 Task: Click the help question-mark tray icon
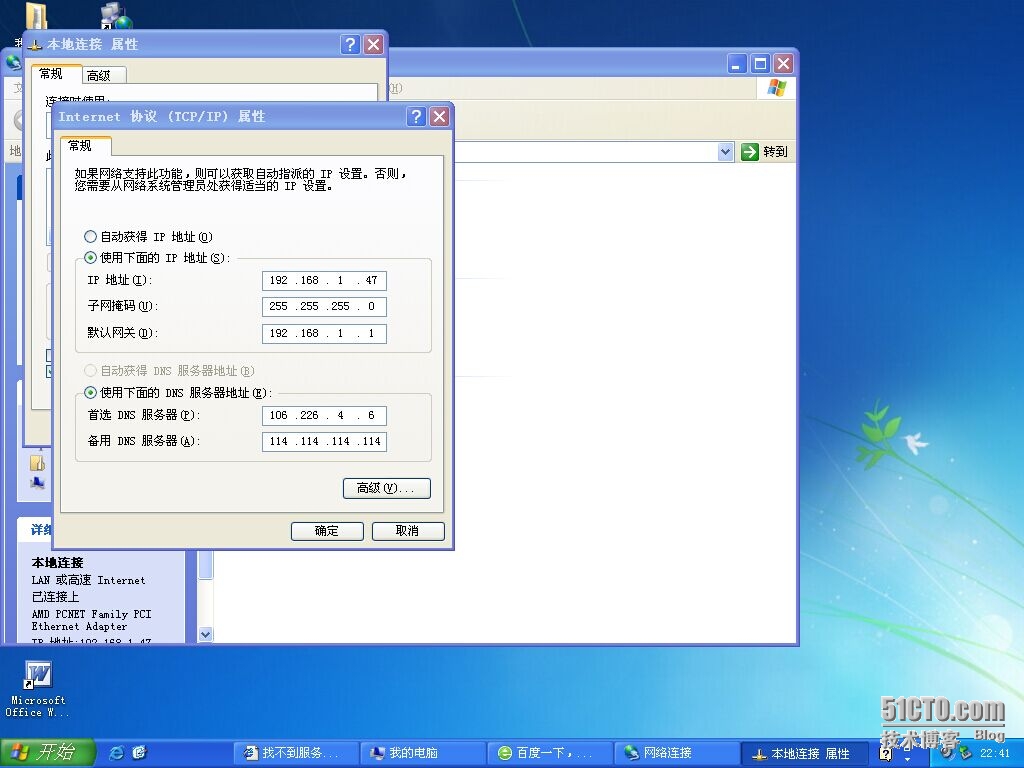click(886, 753)
